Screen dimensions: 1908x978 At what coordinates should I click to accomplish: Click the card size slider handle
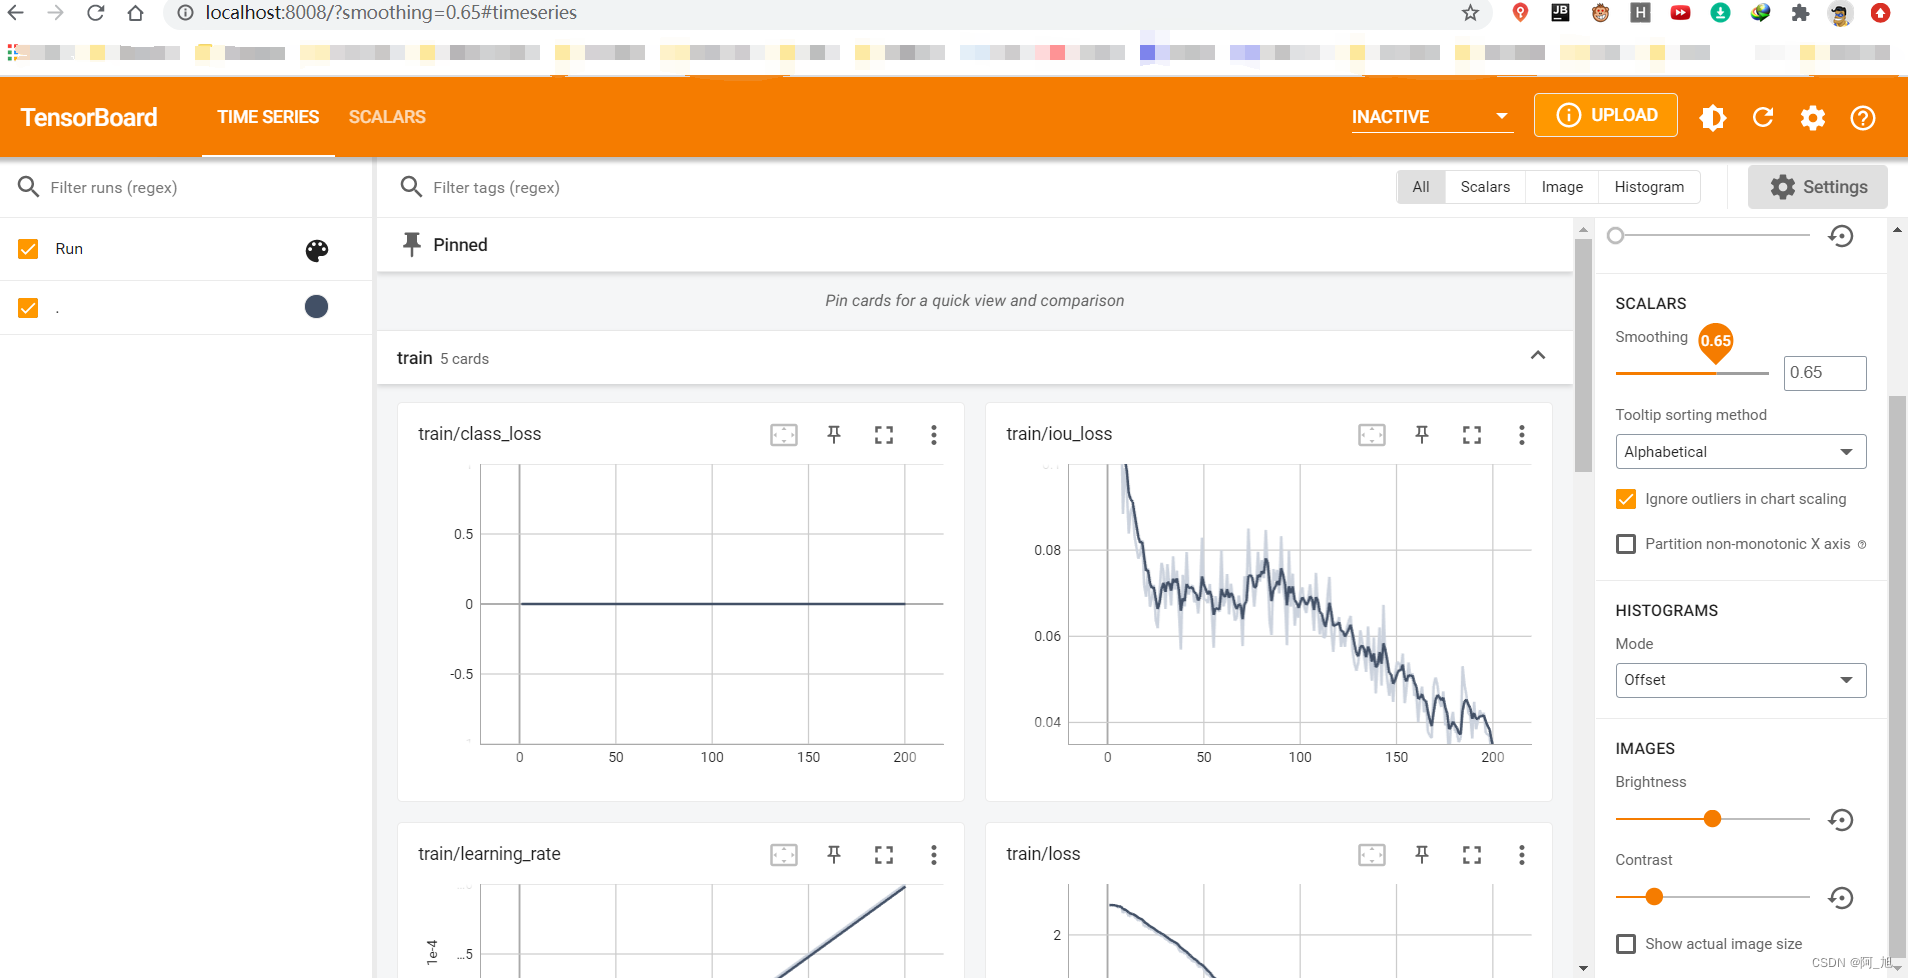1615,236
